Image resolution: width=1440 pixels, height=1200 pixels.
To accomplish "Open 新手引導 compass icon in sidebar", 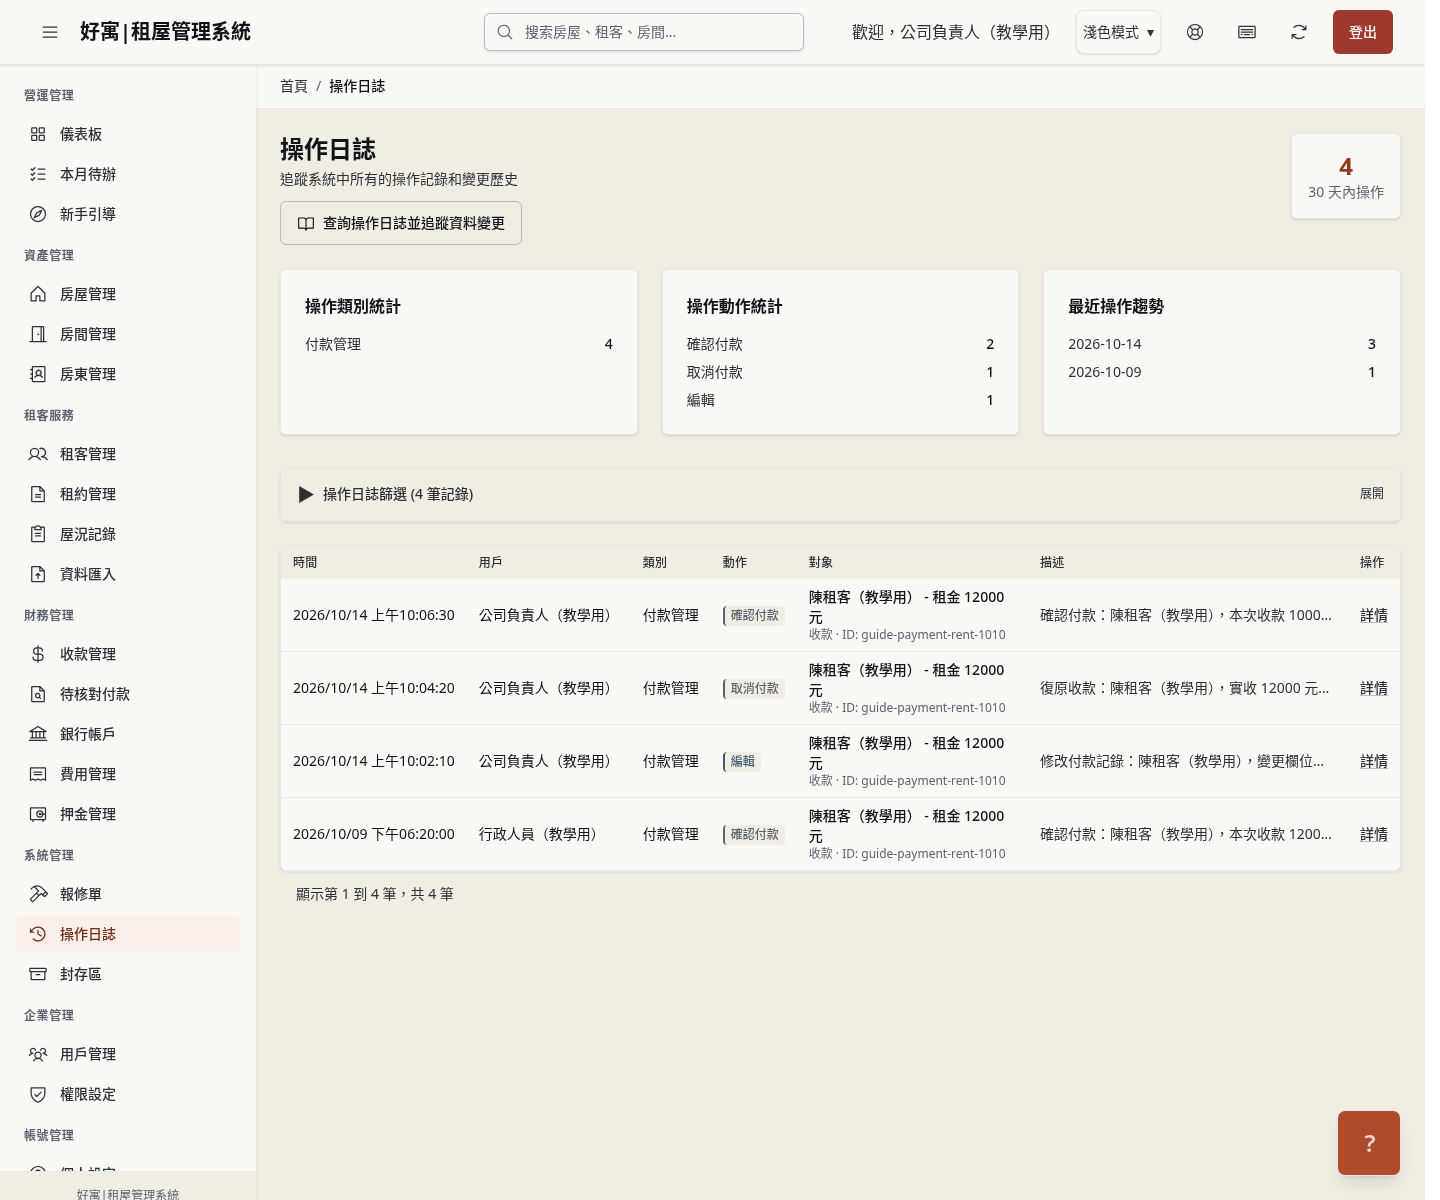I will (38, 214).
